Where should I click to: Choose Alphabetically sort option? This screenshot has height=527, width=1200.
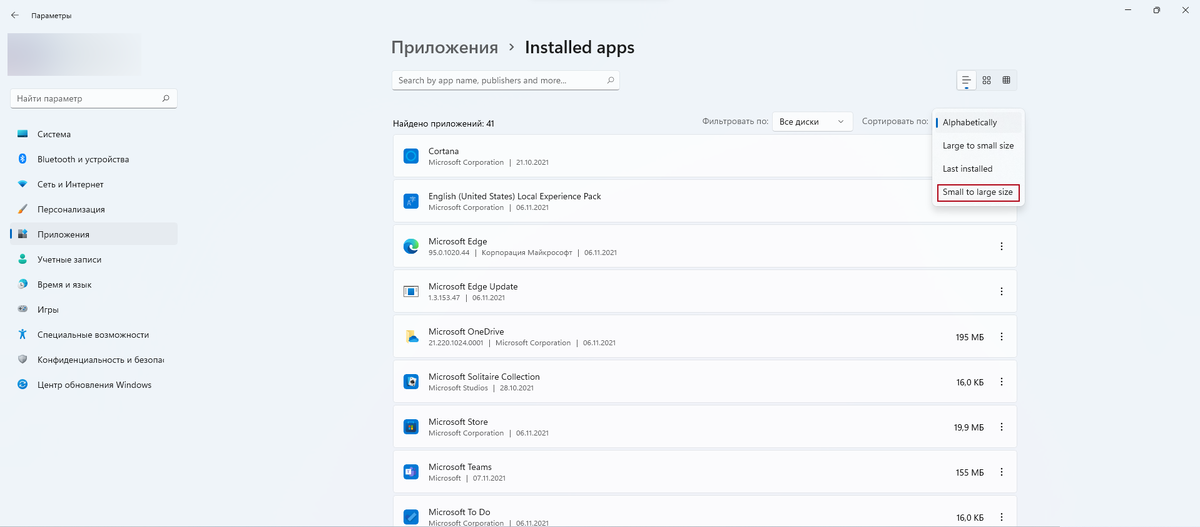978,122
